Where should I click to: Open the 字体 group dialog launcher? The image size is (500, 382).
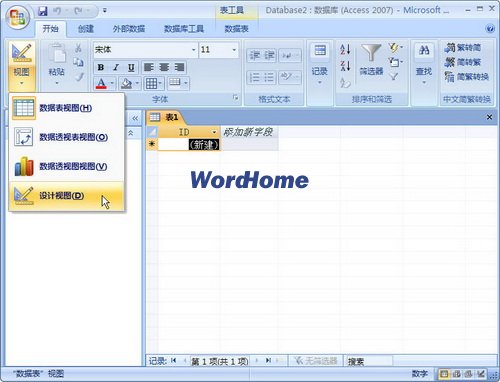click(x=235, y=97)
